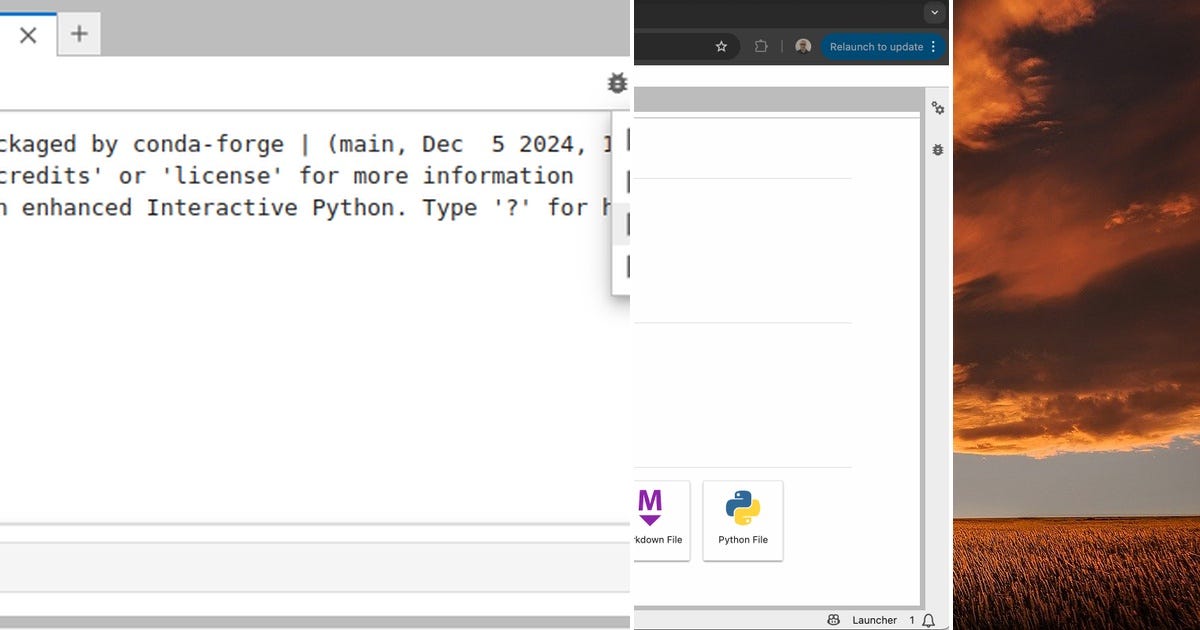Create a new Python File from launcher
The width and height of the screenshot is (1200, 630).
(x=743, y=520)
